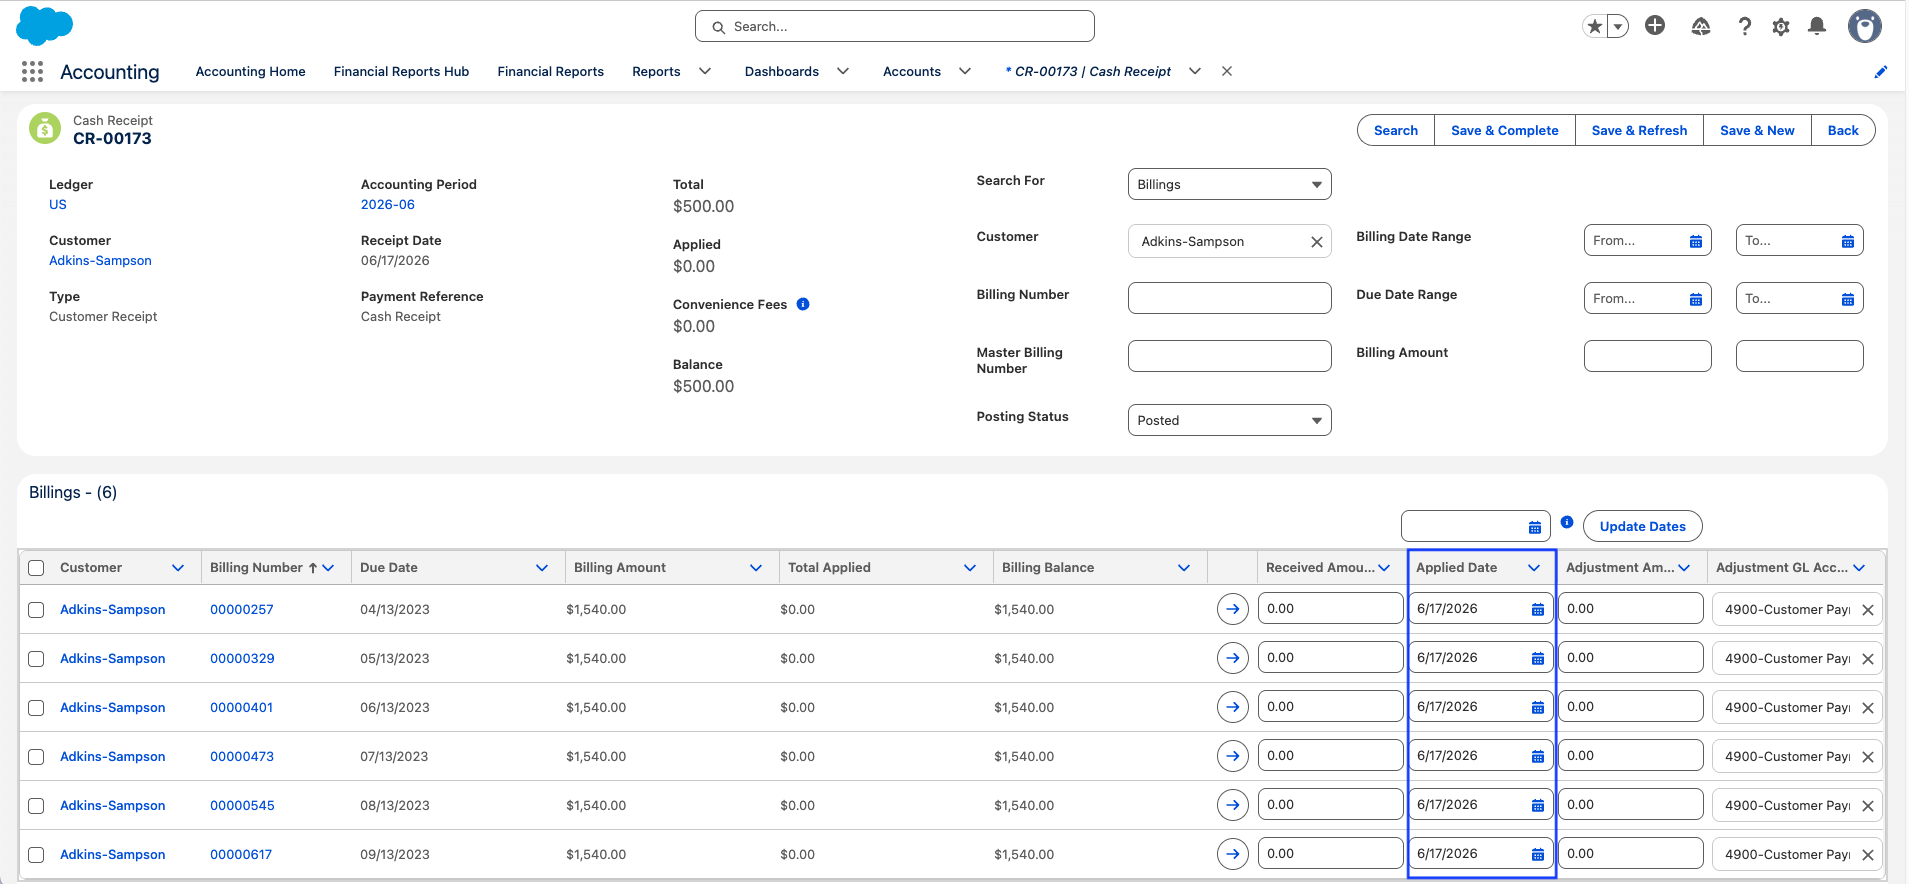Open Applied Date calendar for billing 00000329
Image resolution: width=1909 pixels, height=884 pixels.
tap(1538, 658)
